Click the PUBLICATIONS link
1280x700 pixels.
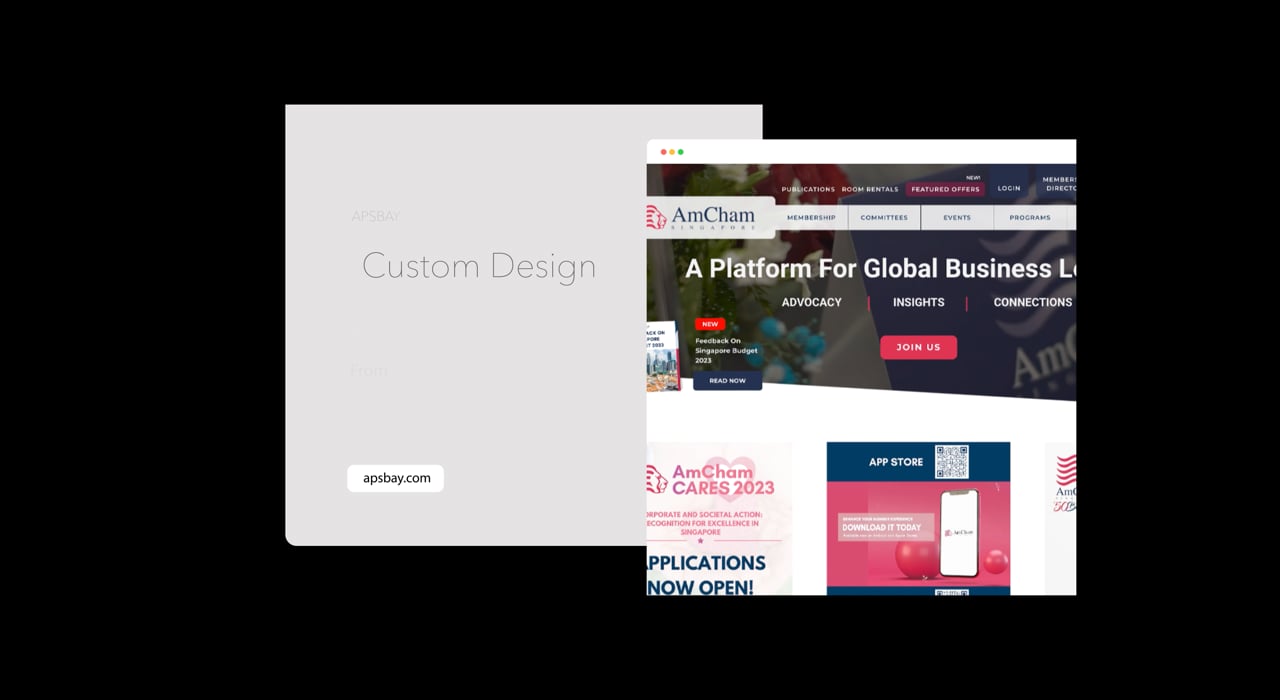(808, 189)
